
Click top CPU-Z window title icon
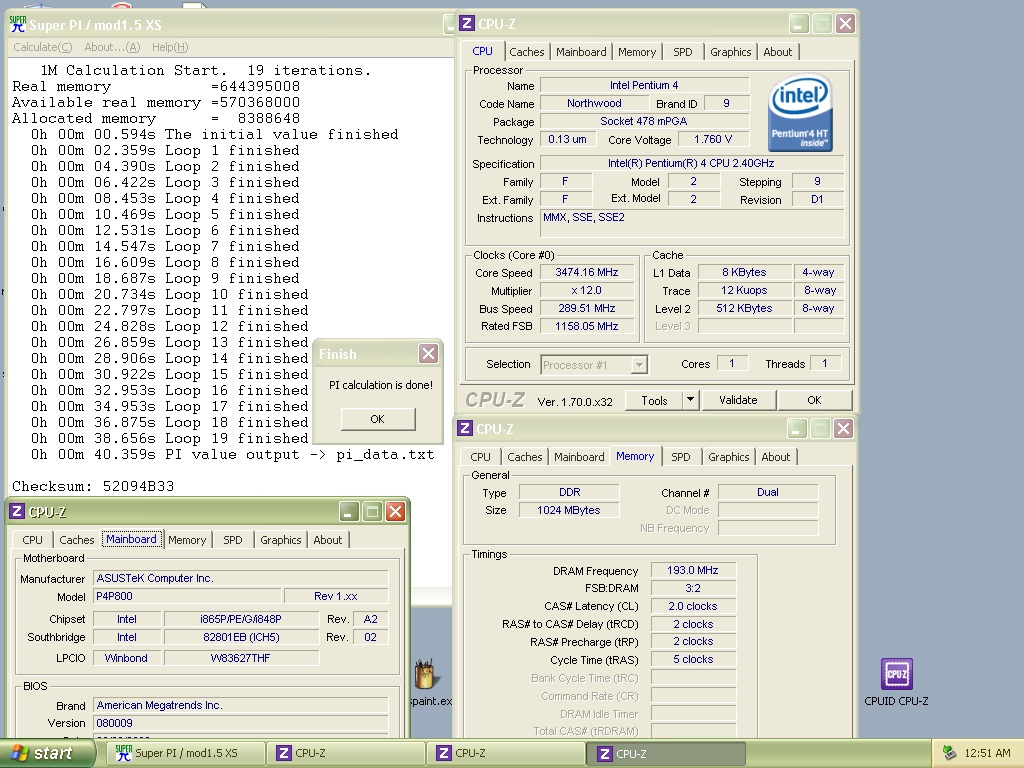[x=466, y=24]
